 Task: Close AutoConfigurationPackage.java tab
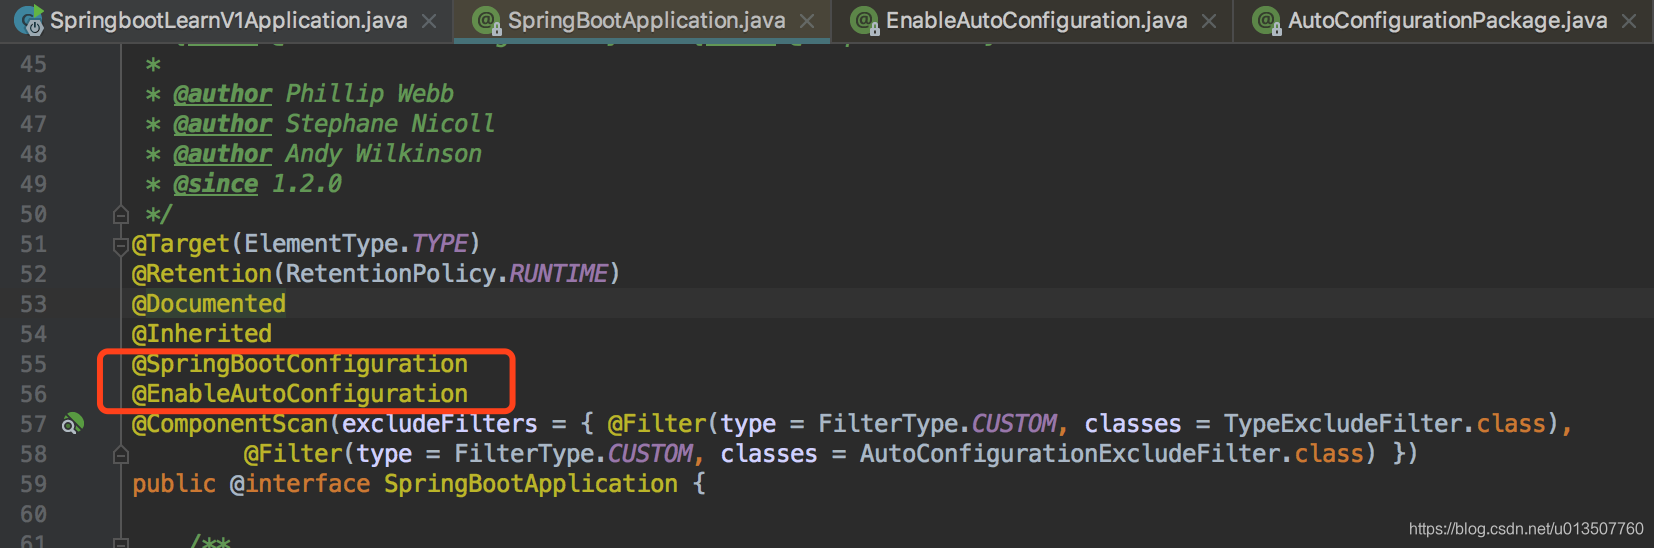point(1629,21)
